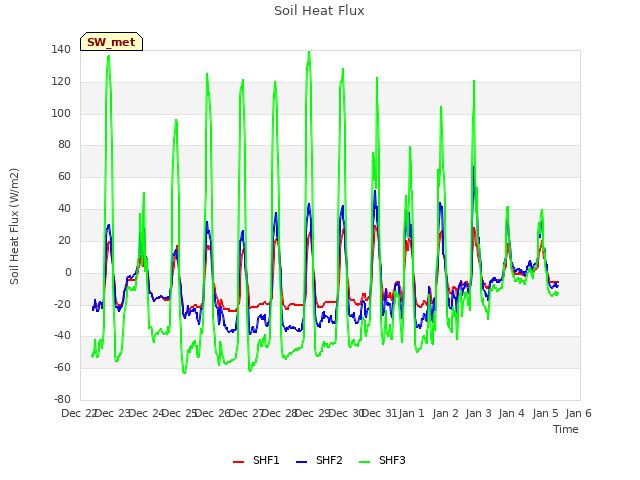
Task: Click the 20 y-axis tick label
Action: (64, 240)
